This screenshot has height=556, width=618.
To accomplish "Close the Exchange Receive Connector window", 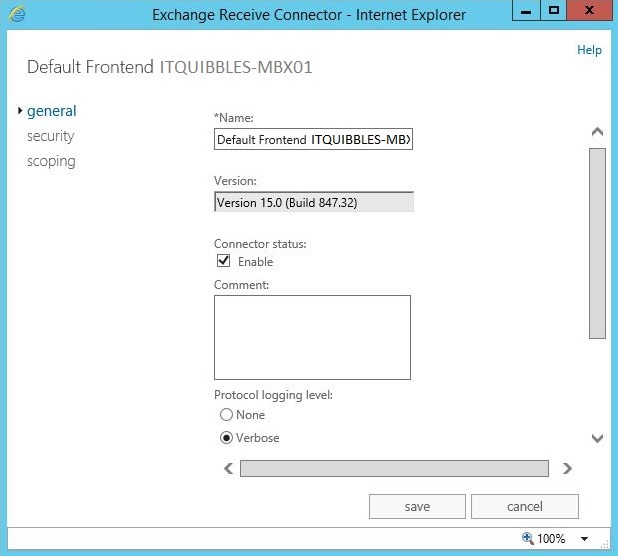I will 589,11.
